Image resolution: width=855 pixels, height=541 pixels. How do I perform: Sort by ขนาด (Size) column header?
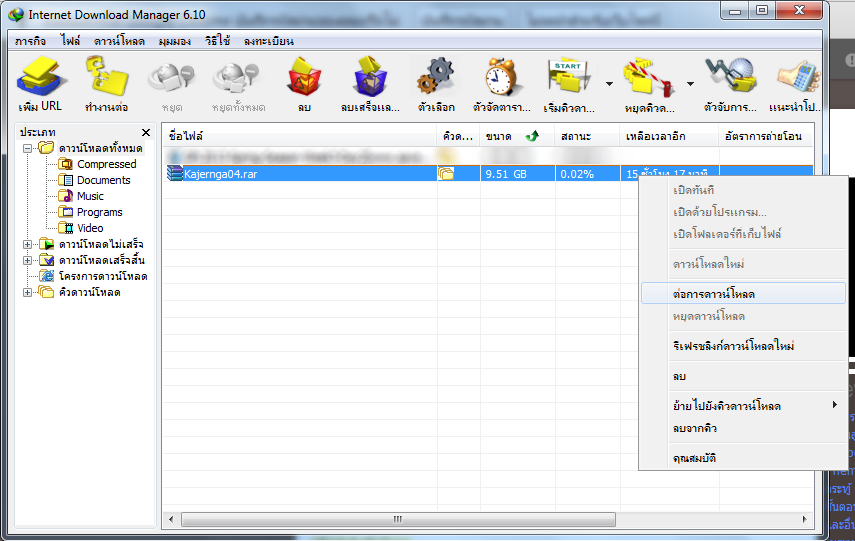tap(517, 136)
